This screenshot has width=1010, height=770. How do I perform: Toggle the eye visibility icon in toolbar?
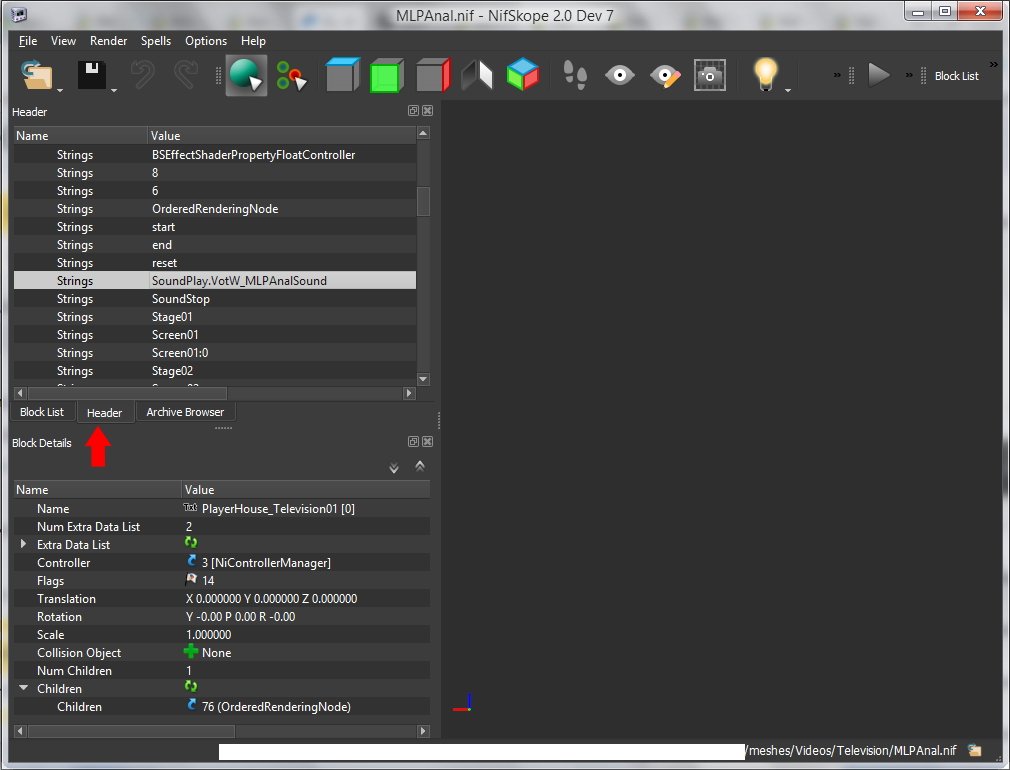coord(620,75)
